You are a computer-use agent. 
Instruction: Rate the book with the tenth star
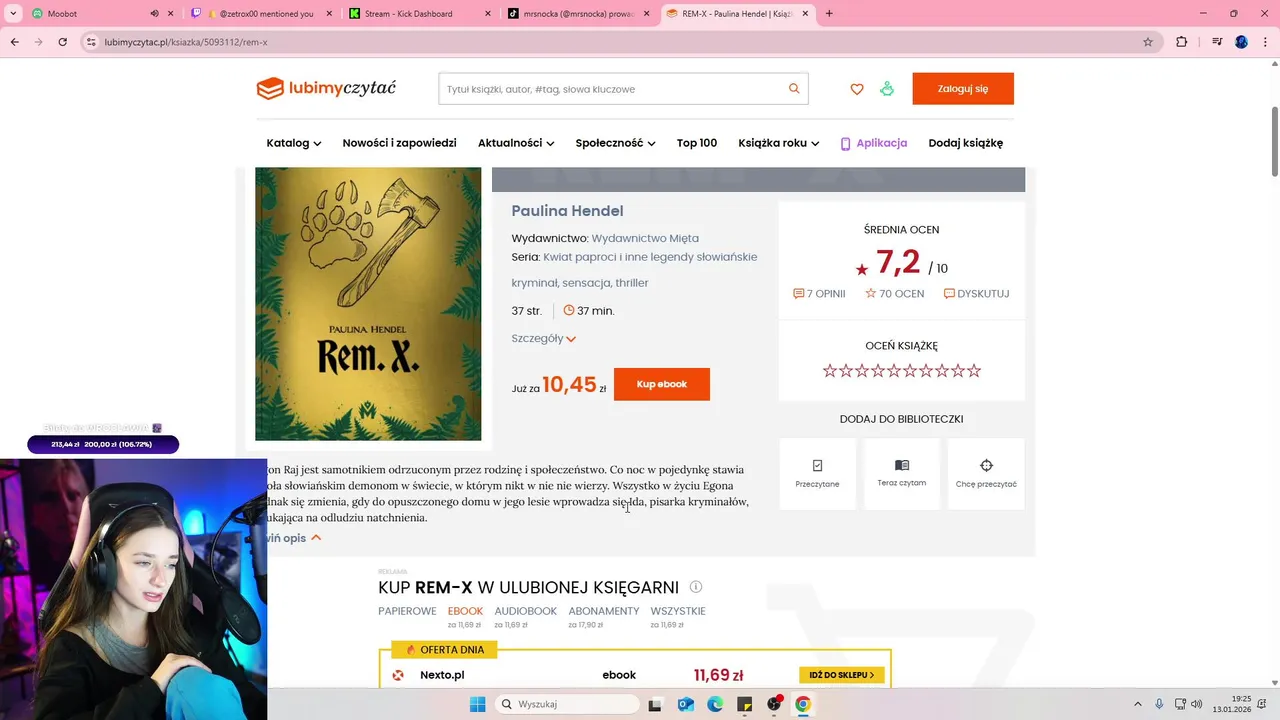[974, 371]
